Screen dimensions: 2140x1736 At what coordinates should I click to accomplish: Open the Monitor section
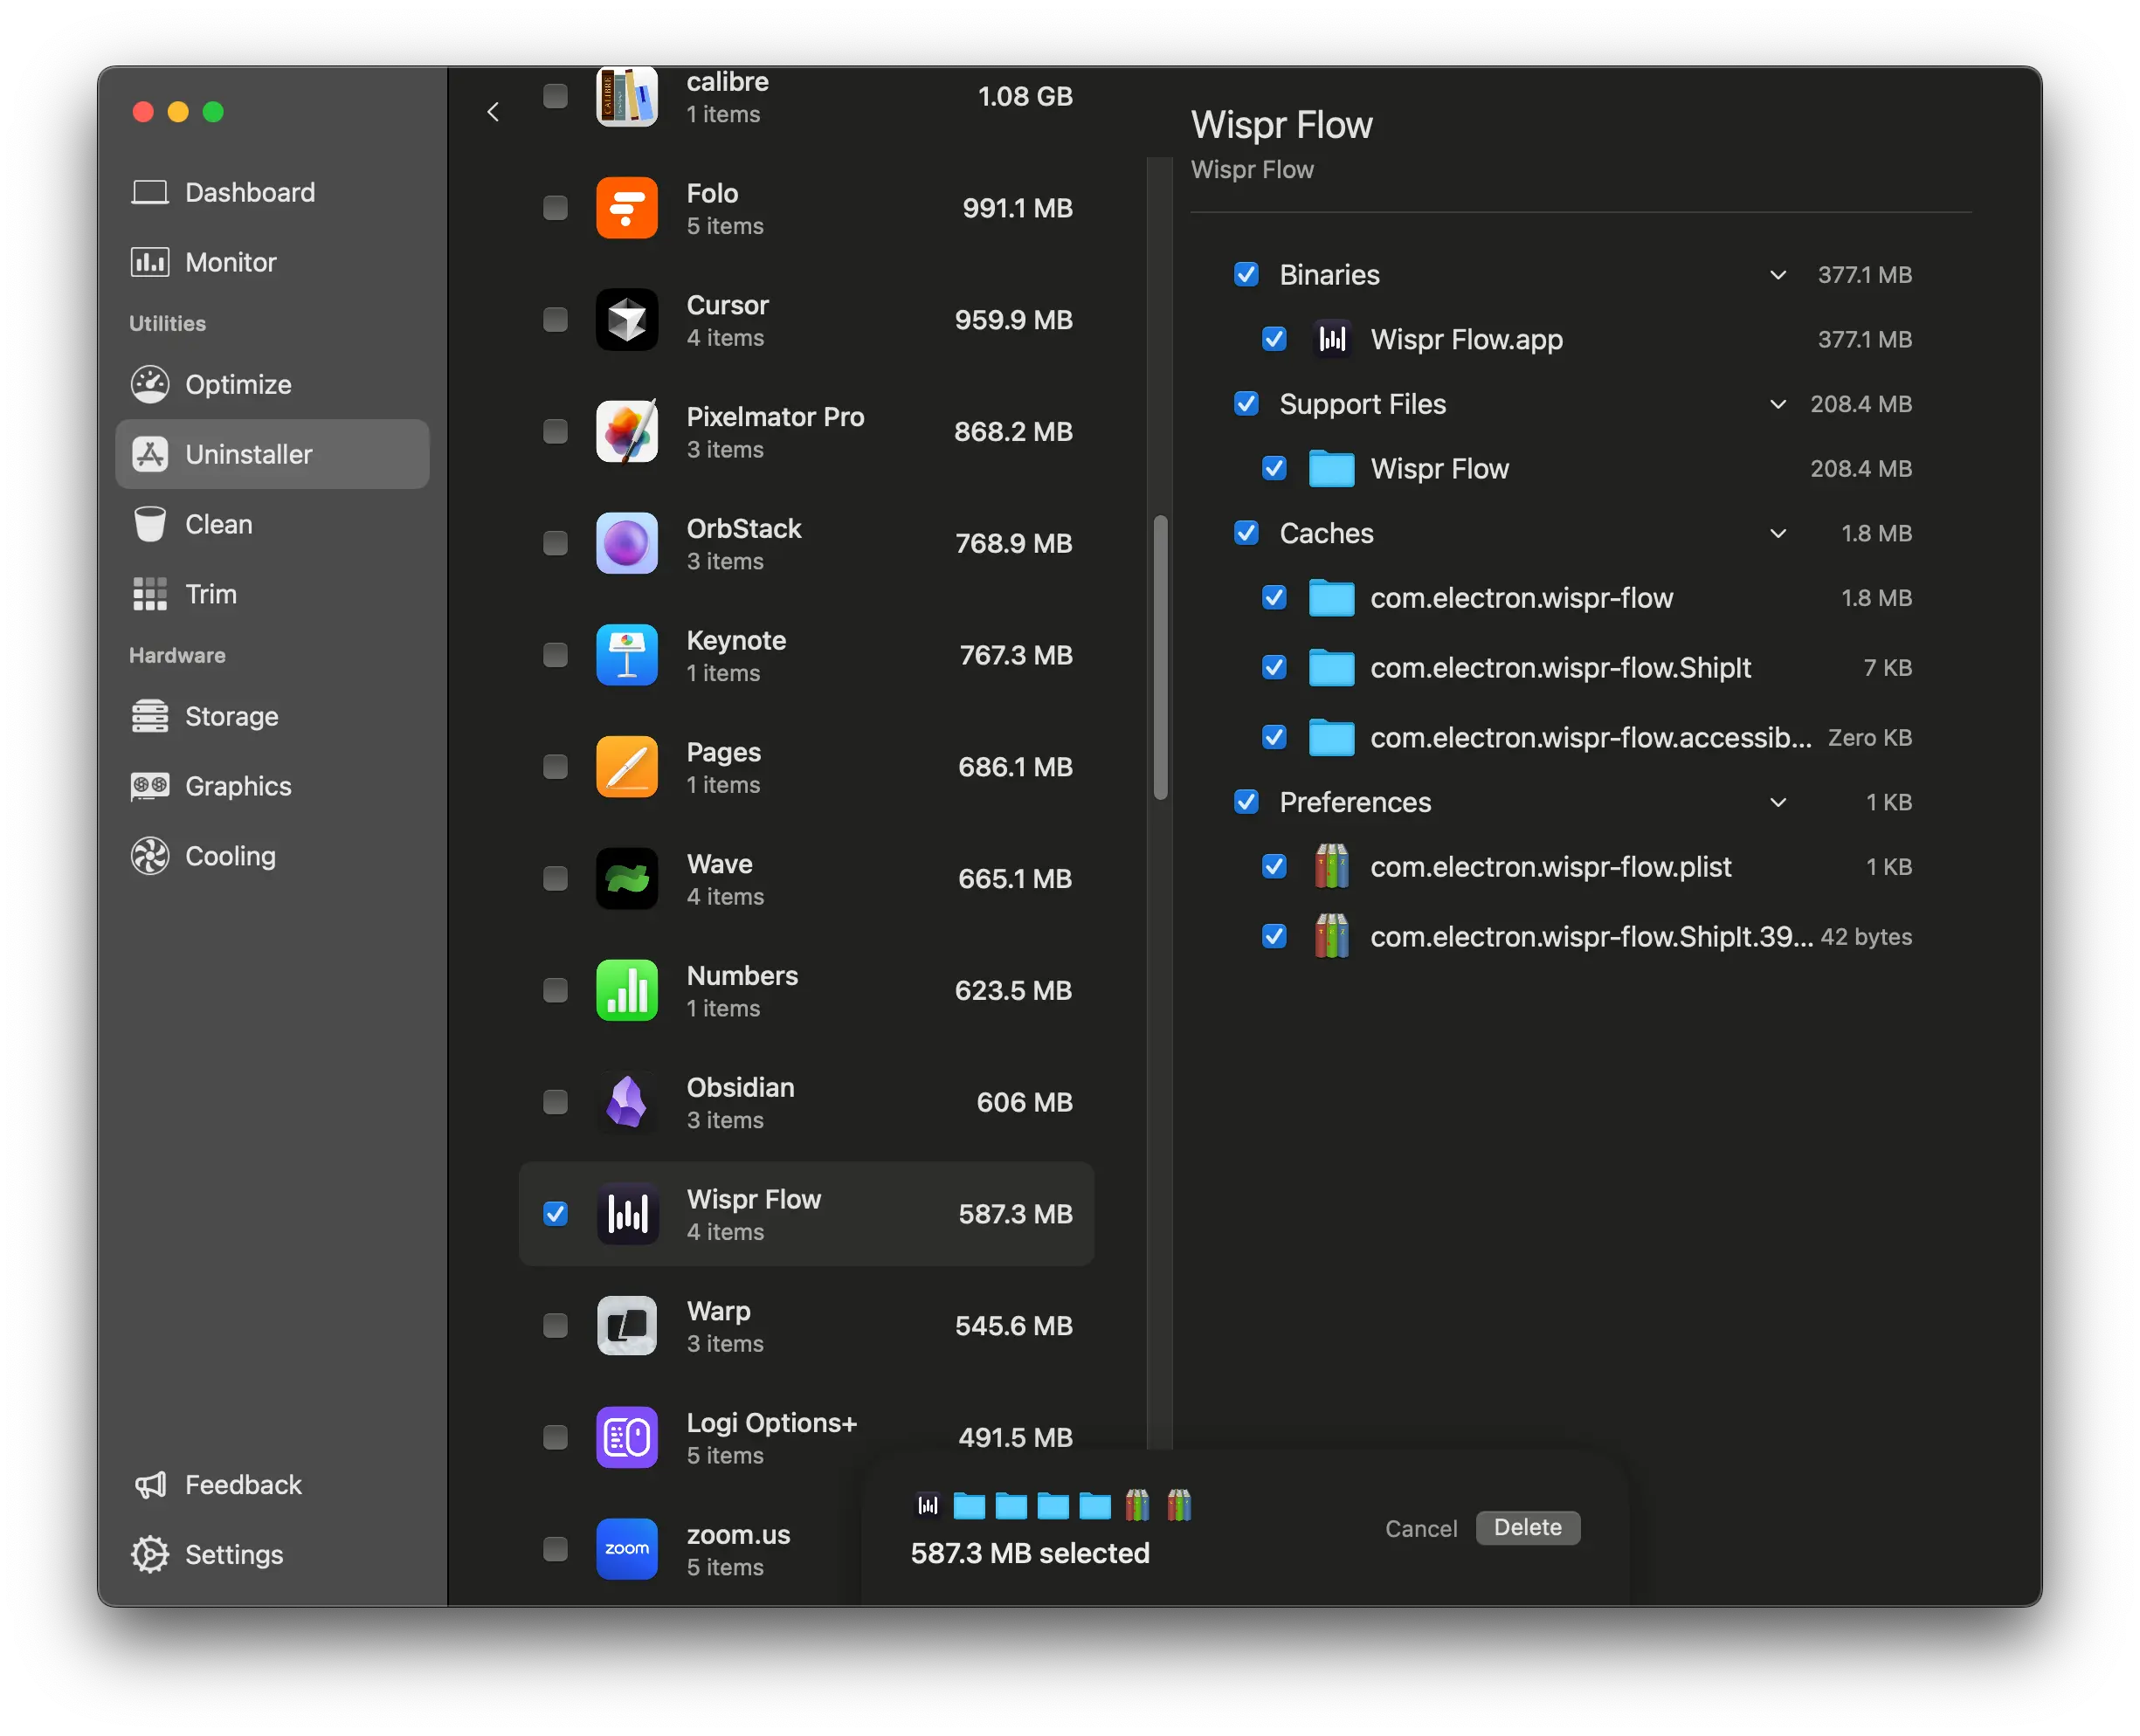[x=272, y=262]
